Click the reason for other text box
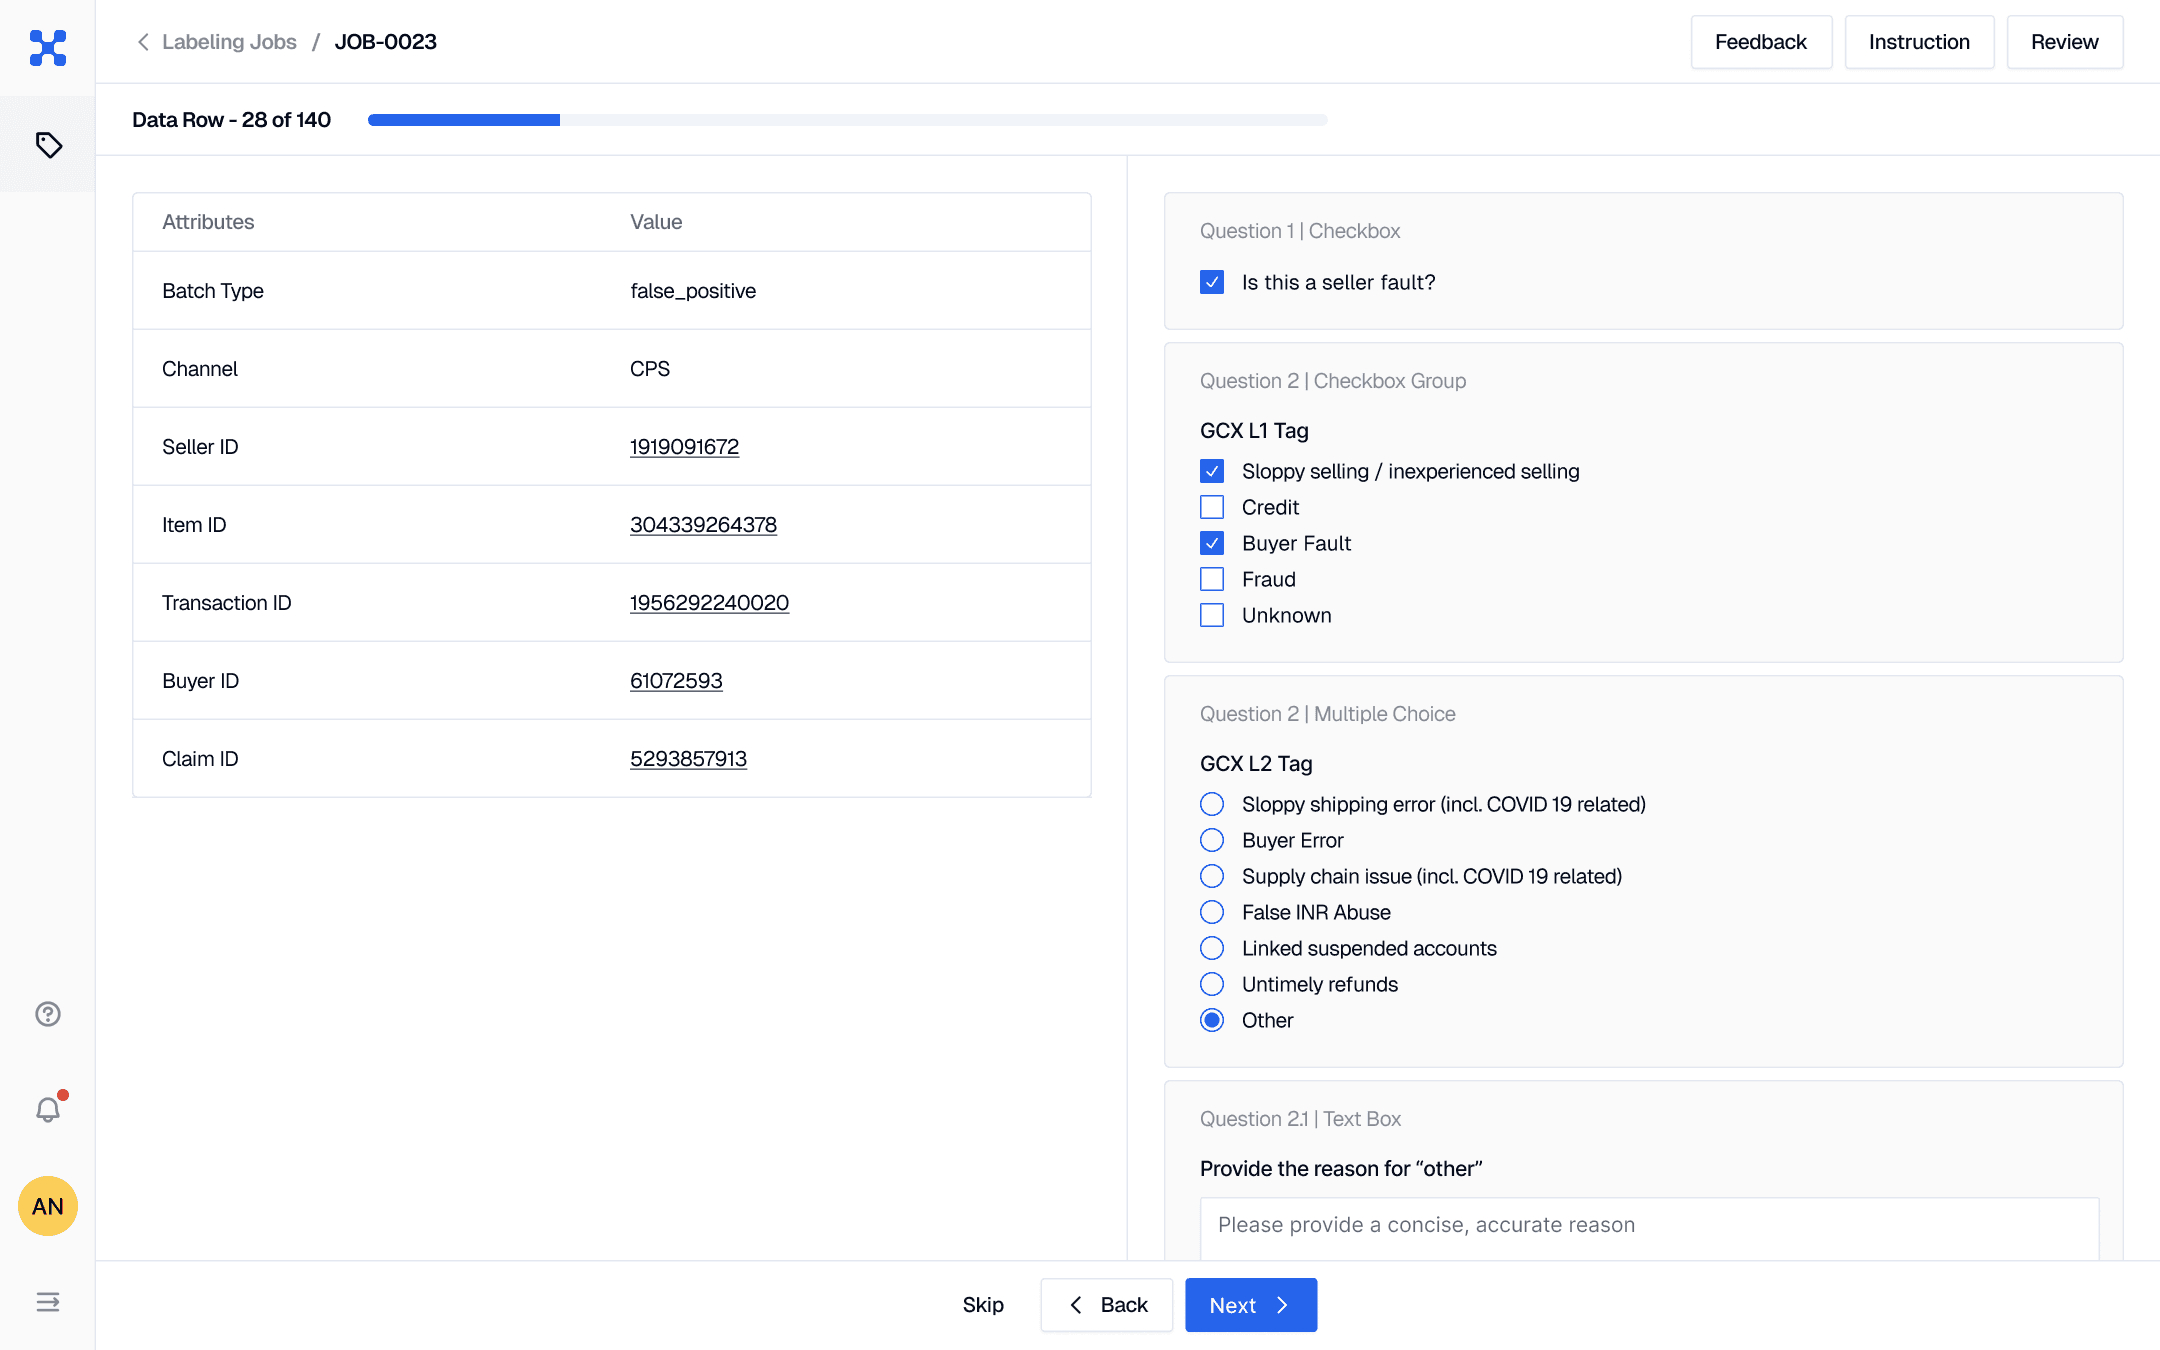This screenshot has height=1350, width=2160. 1649,1228
